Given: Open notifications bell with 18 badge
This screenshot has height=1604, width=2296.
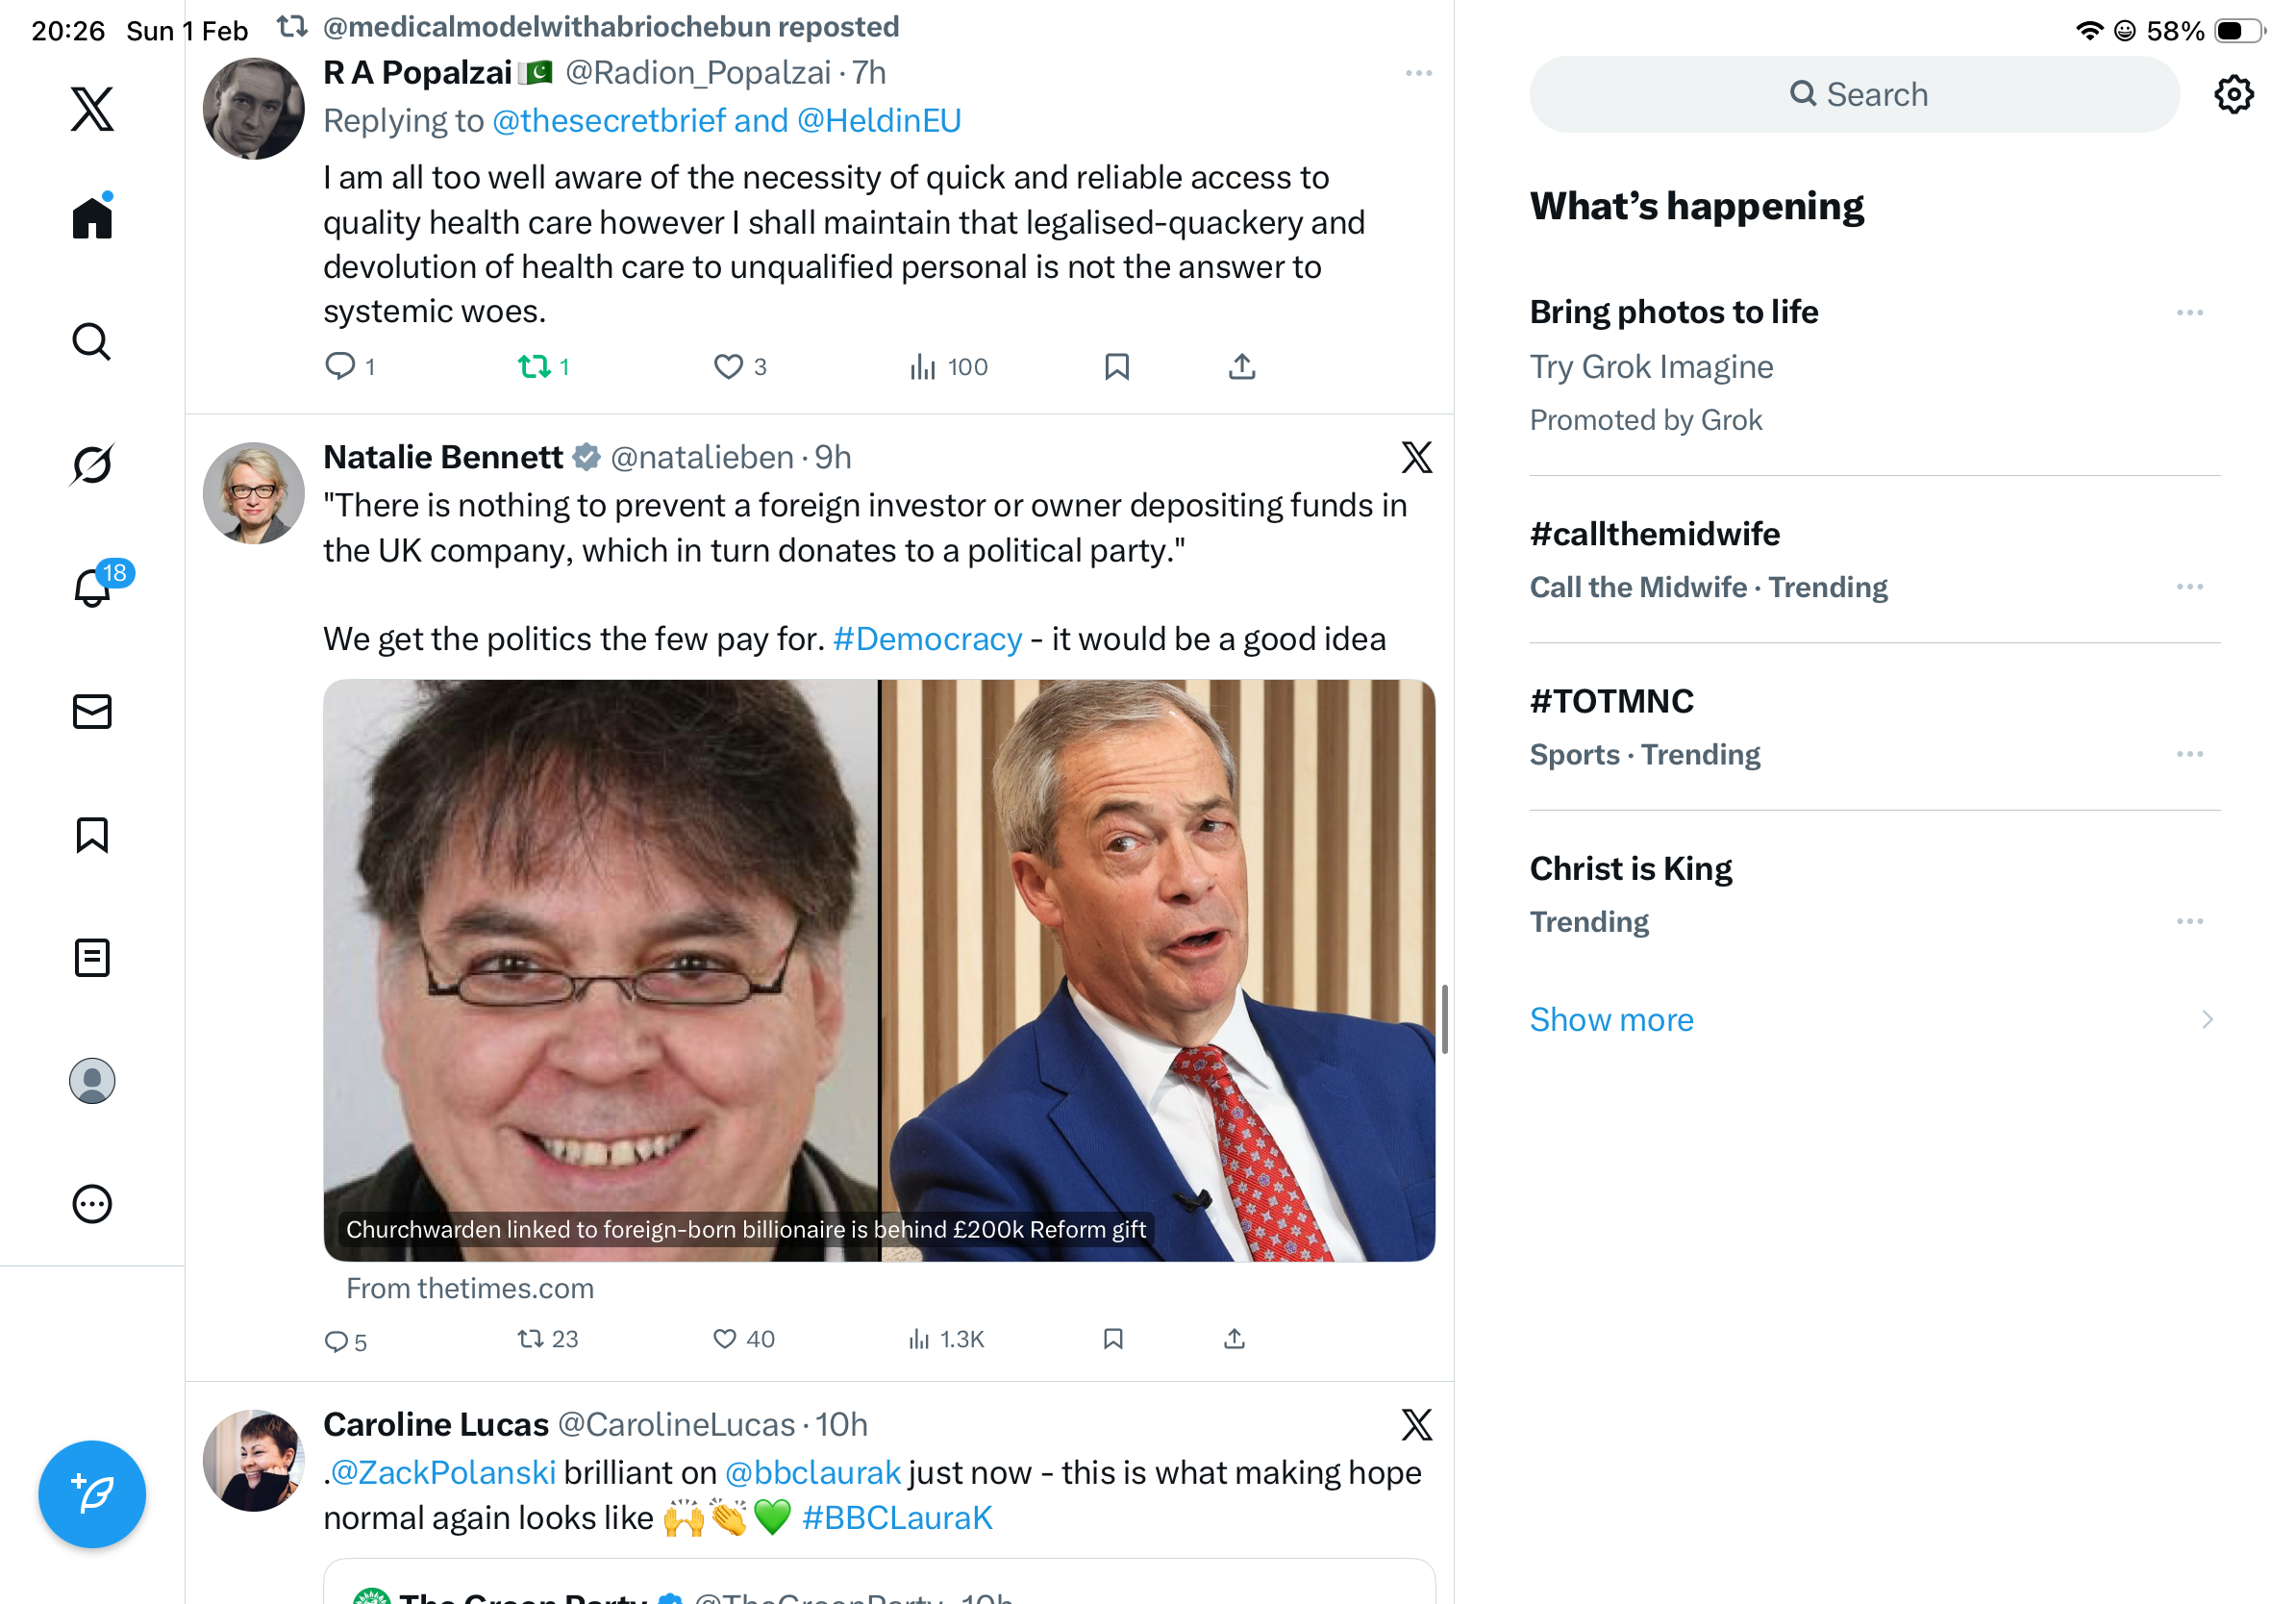Looking at the screenshot, I should [92, 587].
